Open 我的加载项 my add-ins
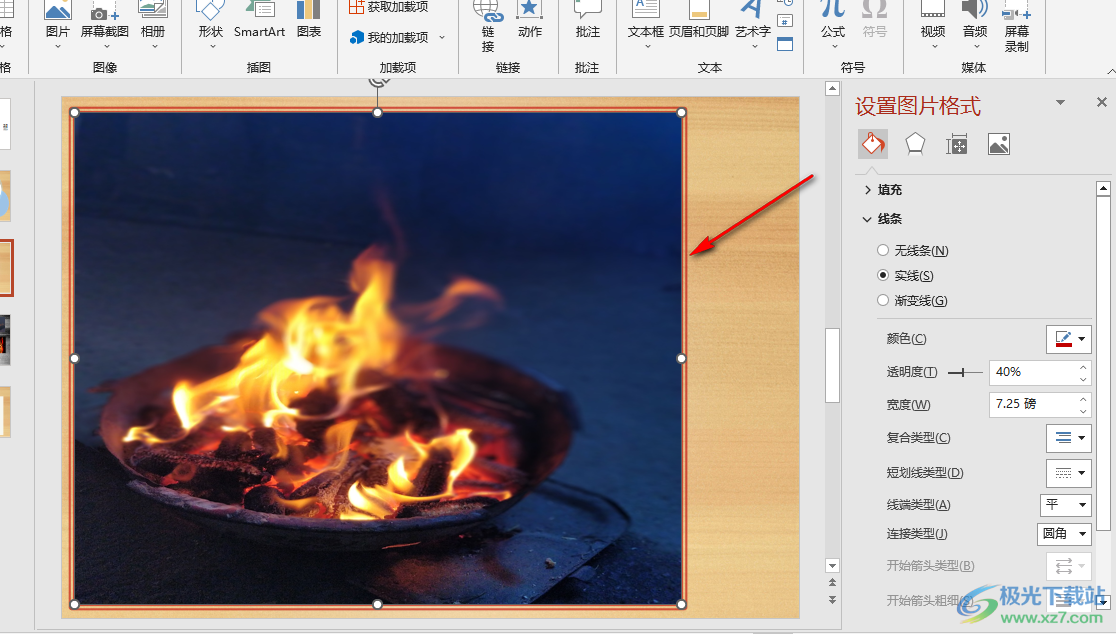The height and width of the screenshot is (634, 1116). click(390, 37)
